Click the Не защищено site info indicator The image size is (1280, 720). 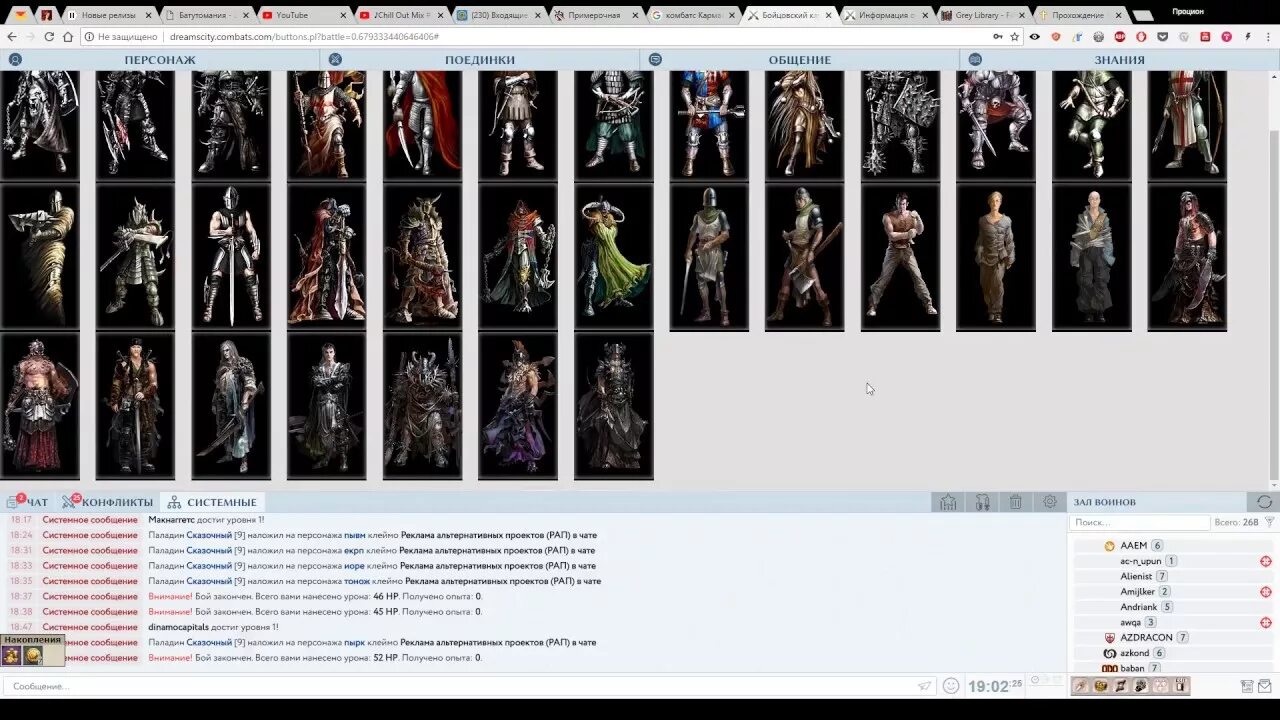click(121, 36)
